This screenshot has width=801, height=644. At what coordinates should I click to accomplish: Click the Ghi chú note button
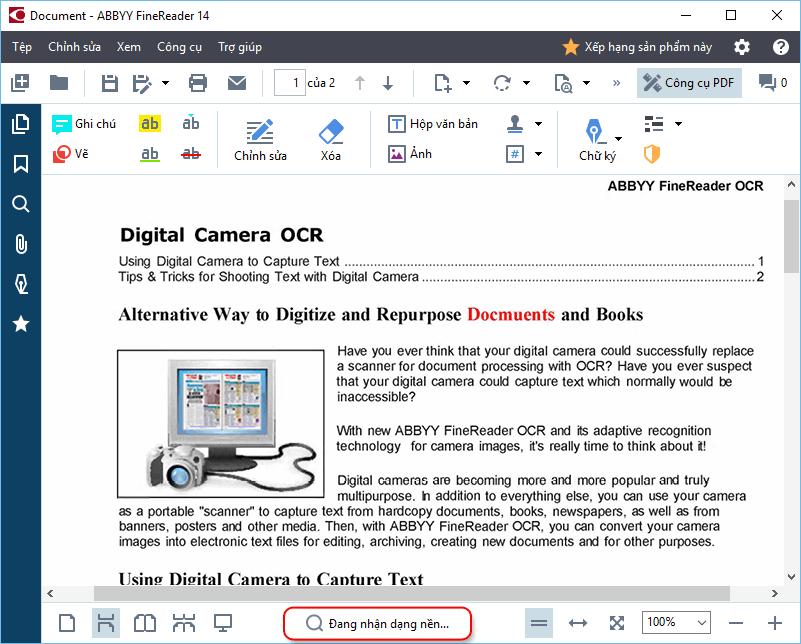pyautogui.click(x=84, y=124)
